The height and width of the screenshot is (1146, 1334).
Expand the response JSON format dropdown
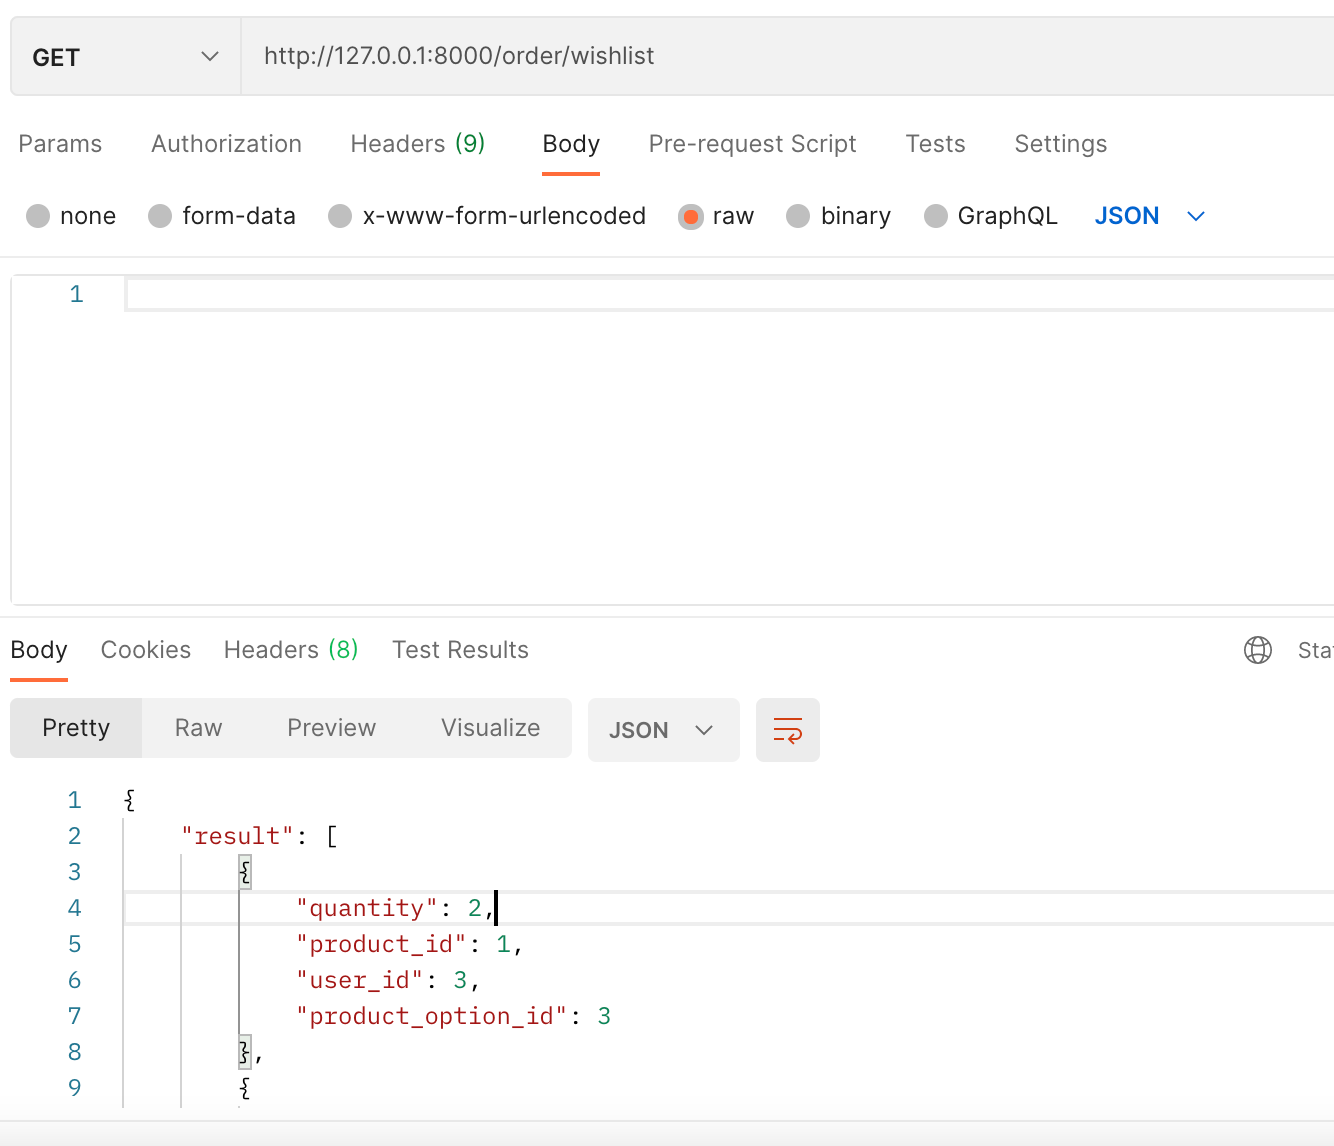662,730
